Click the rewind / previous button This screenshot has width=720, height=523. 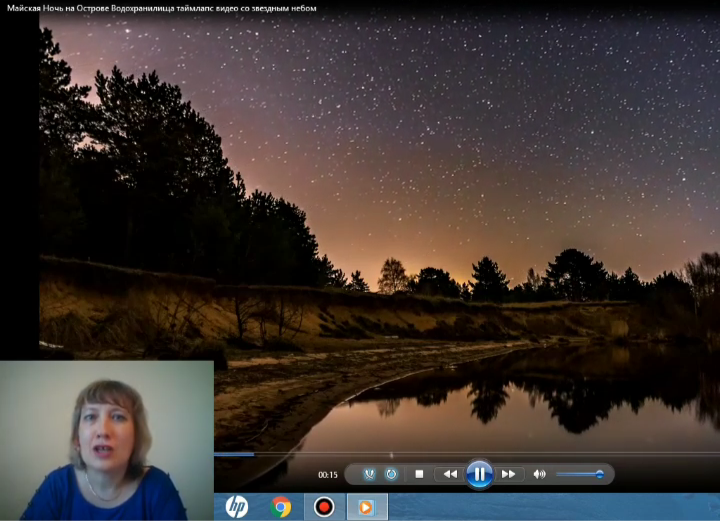click(450, 474)
